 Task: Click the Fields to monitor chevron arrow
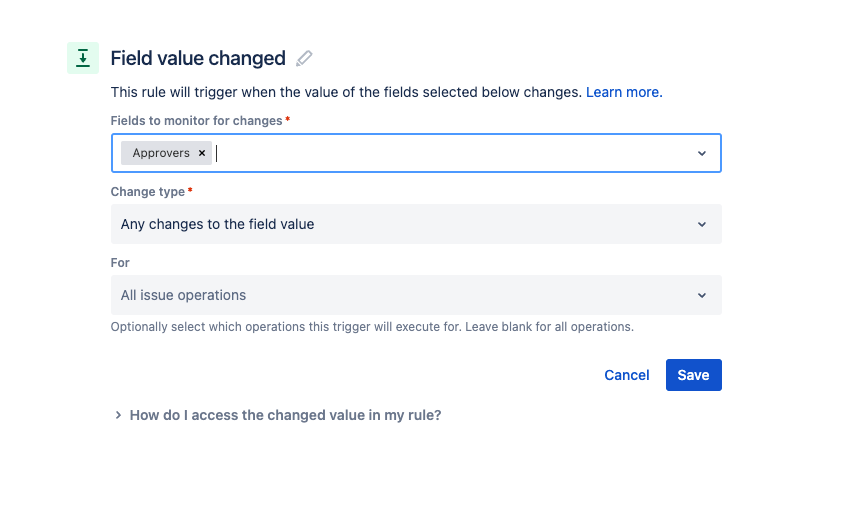(x=701, y=153)
